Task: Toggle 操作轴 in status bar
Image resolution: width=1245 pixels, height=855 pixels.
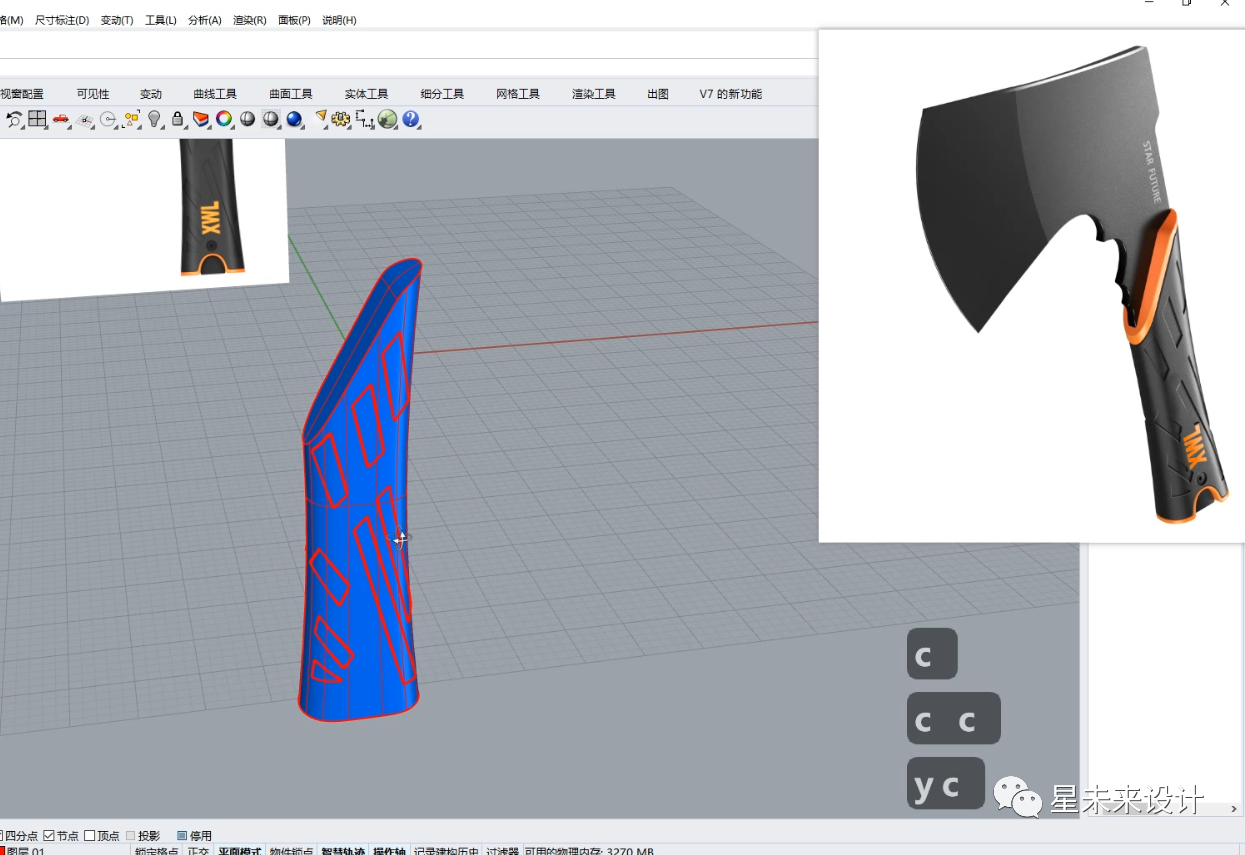Action: tap(390, 851)
